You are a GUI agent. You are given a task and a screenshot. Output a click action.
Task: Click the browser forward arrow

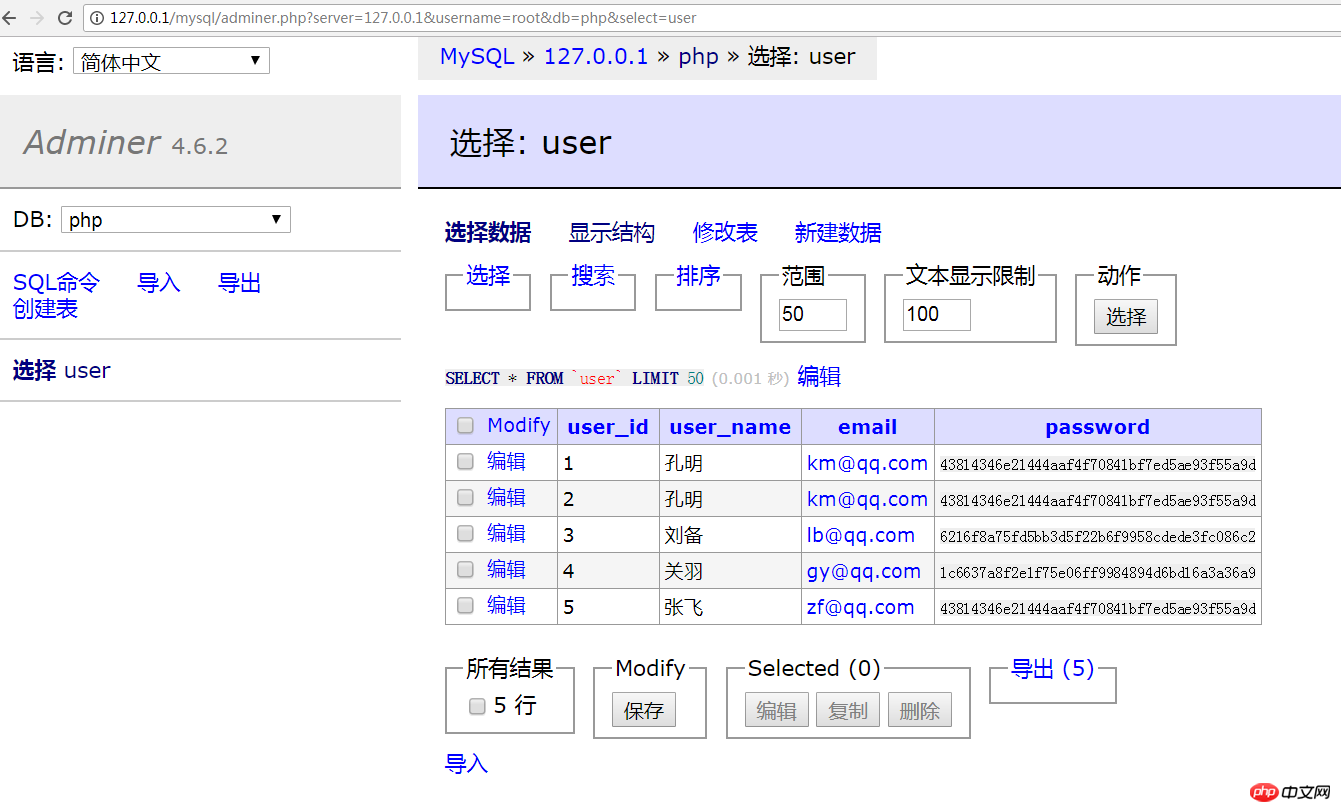click(x=37, y=18)
